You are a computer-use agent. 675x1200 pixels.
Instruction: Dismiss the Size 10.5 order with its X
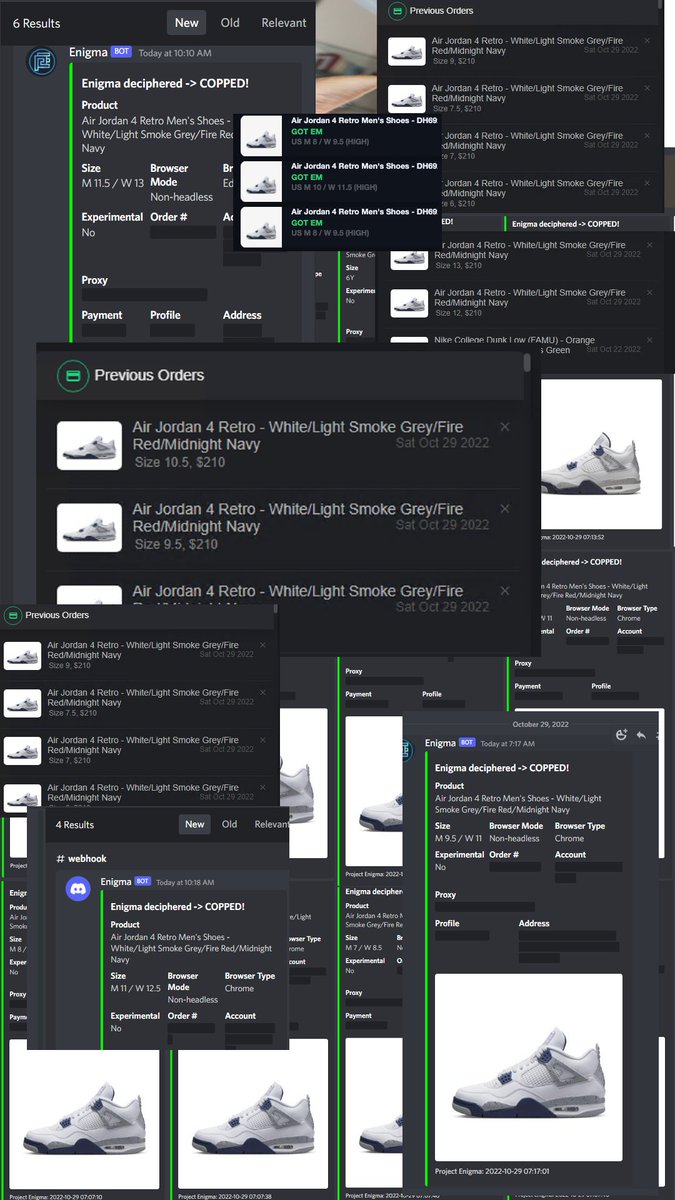click(x=504, y=427)
